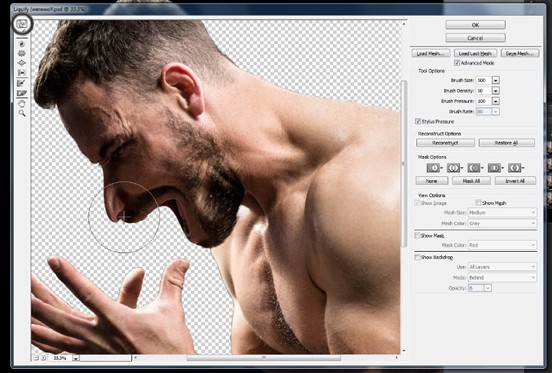Open the Brush Pressure dropdown arrow

pyautogui.click(x=496, y=101)
